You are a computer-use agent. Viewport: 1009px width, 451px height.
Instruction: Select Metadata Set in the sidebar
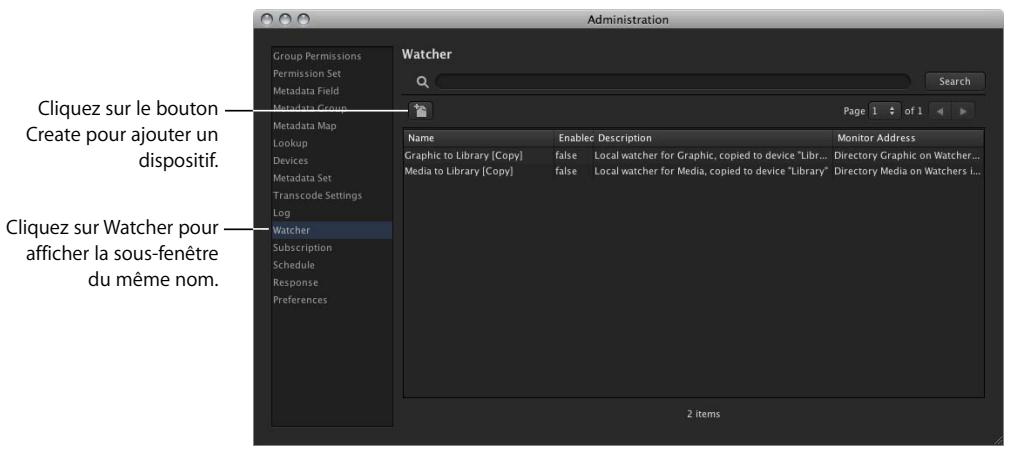(x=302, y=178)
